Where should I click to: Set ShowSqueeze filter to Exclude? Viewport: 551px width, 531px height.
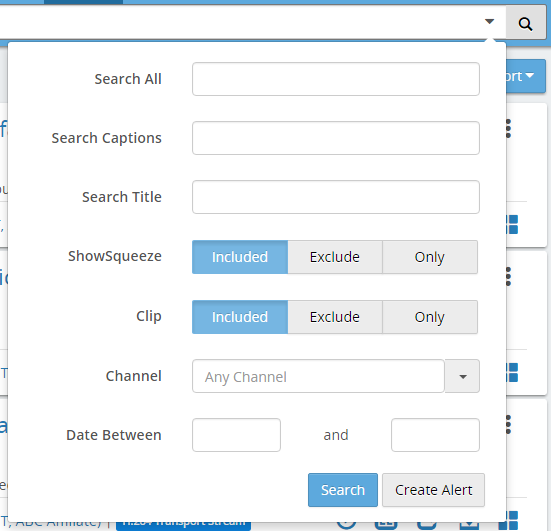click(x=335, y=257)
